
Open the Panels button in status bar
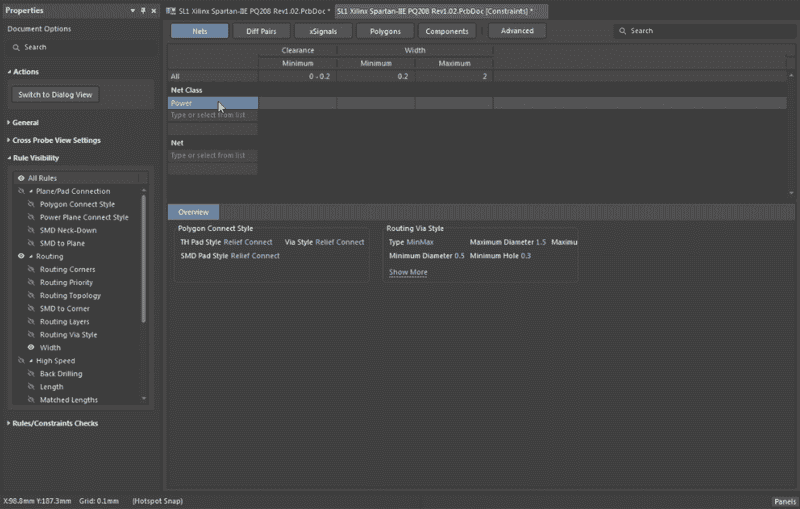click(x=785, y=502)
